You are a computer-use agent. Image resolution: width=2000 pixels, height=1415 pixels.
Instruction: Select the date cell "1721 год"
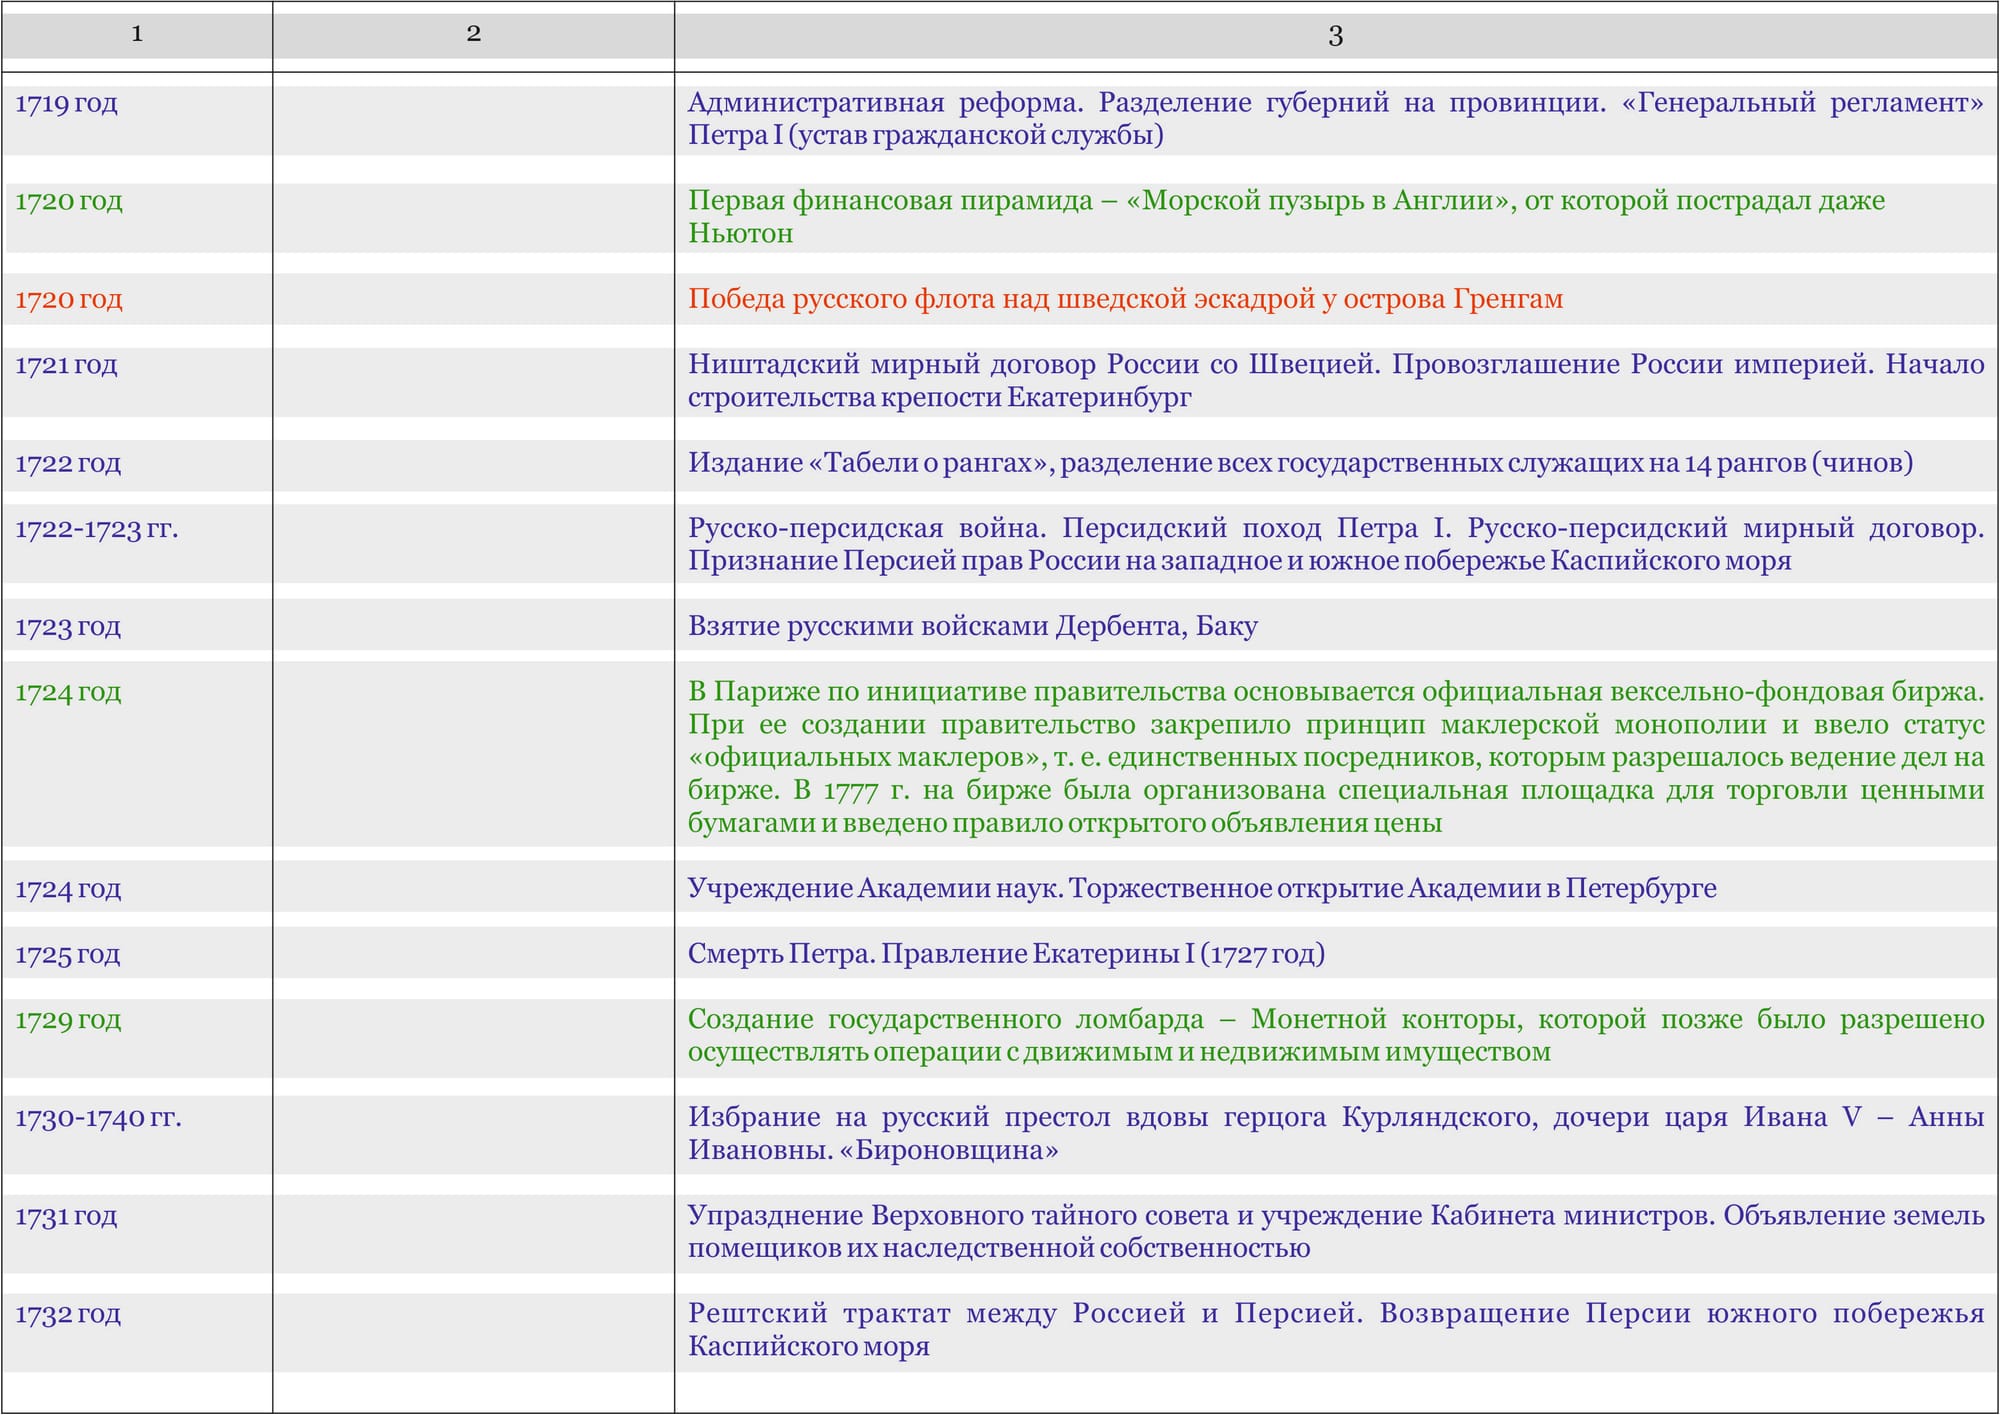point(66,364)
